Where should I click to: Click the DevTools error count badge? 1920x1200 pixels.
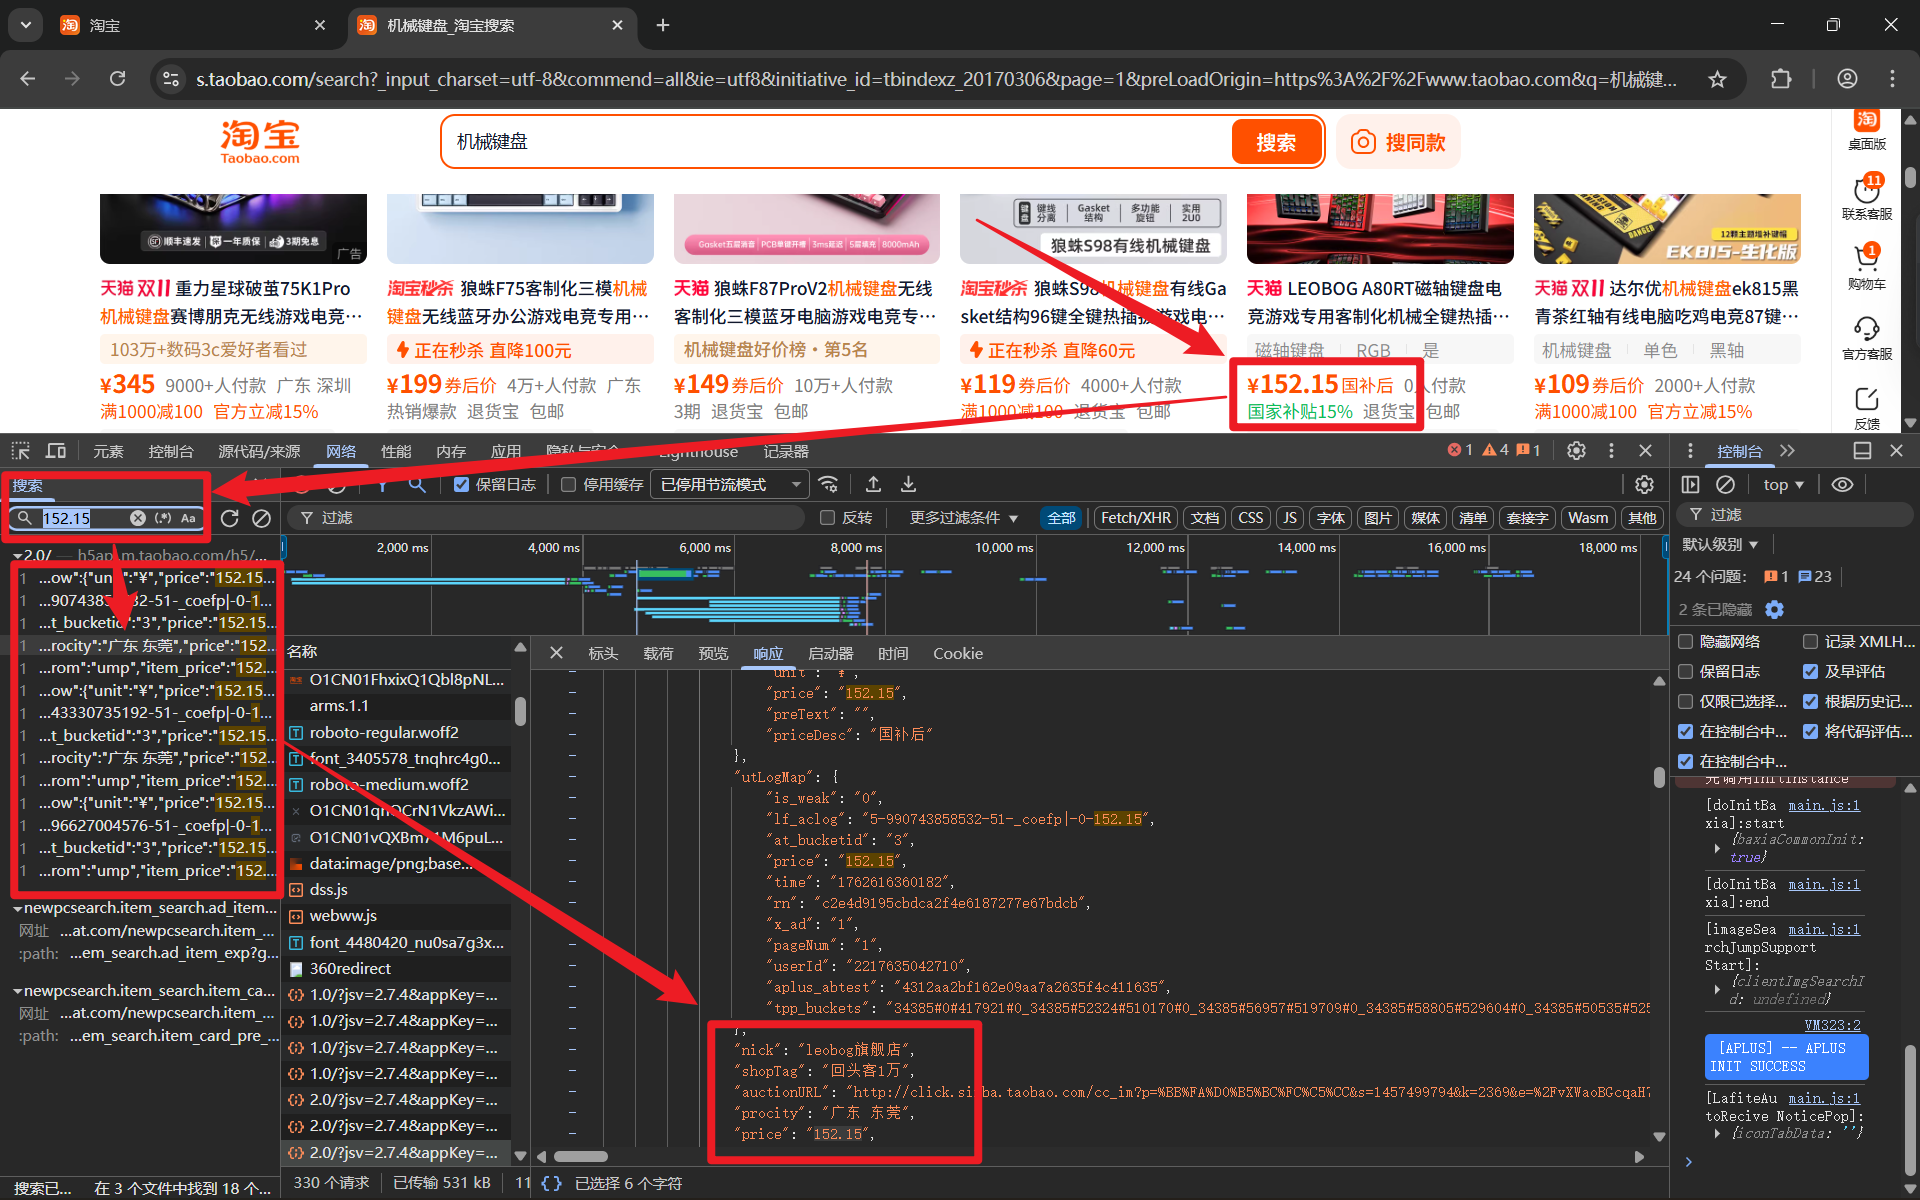(1460, 450)
